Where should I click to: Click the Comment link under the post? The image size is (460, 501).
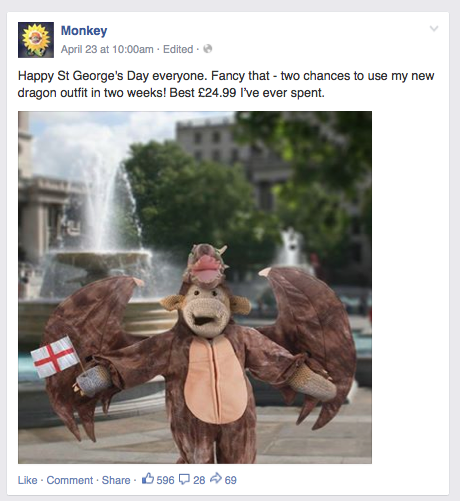[x=70, y=480]
